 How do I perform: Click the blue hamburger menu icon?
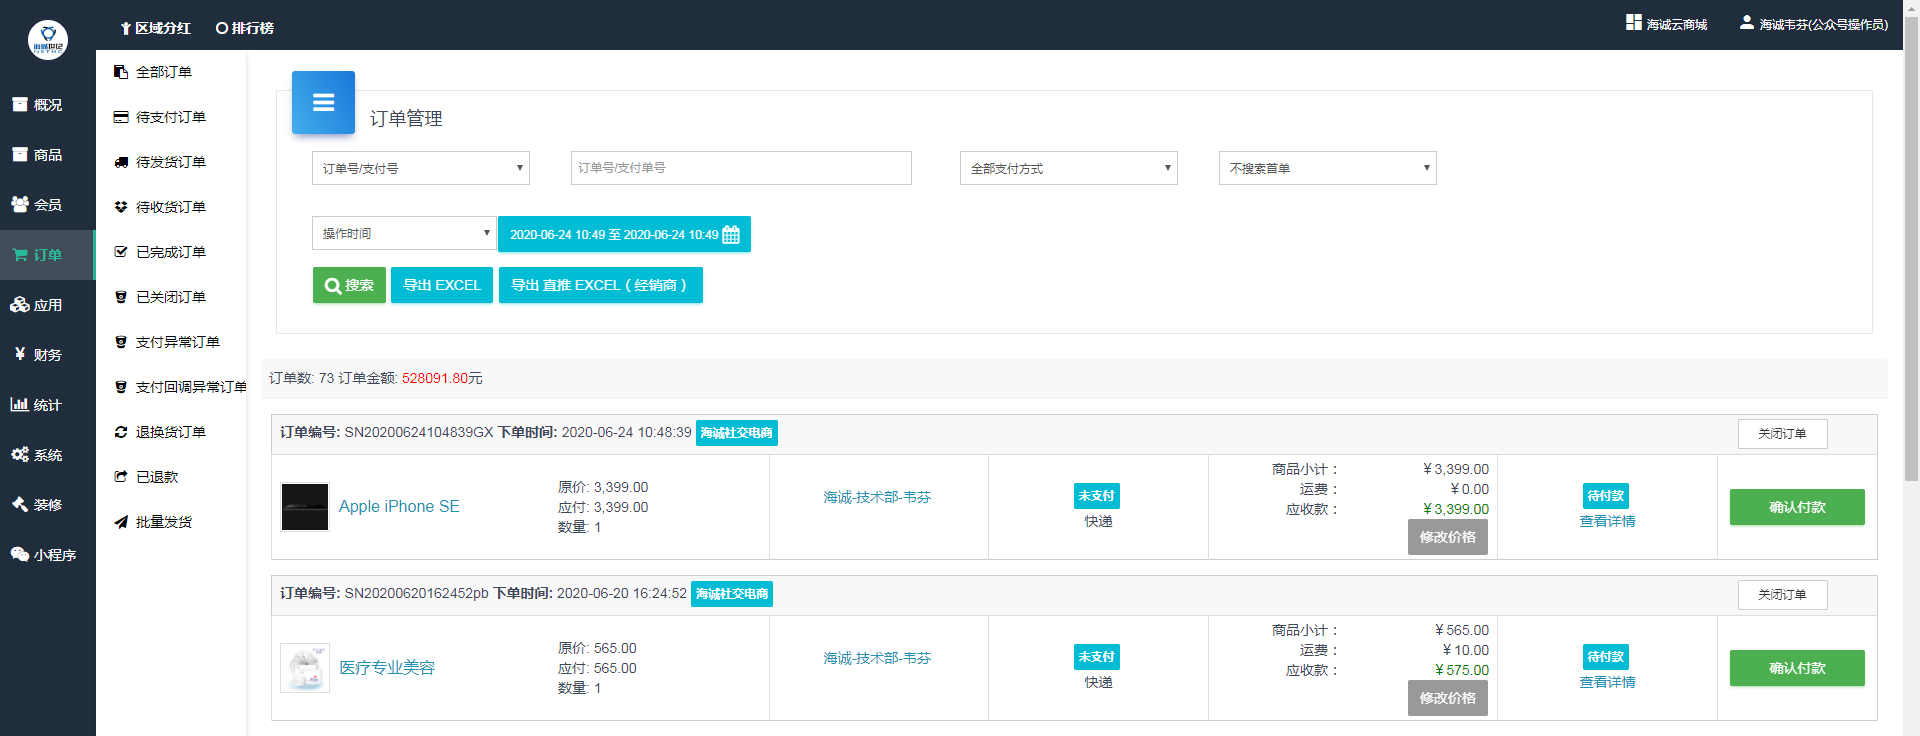[323, 102]
